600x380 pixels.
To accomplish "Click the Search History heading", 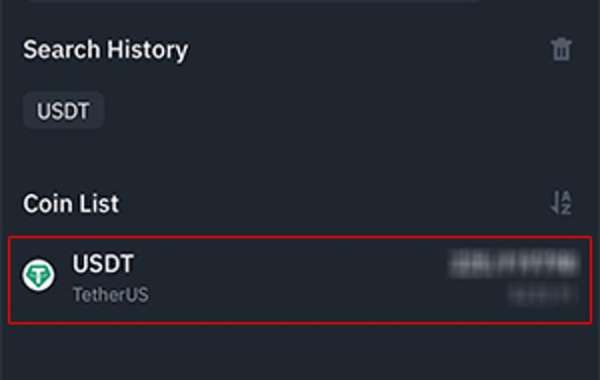I will click(x=106, y=50).
